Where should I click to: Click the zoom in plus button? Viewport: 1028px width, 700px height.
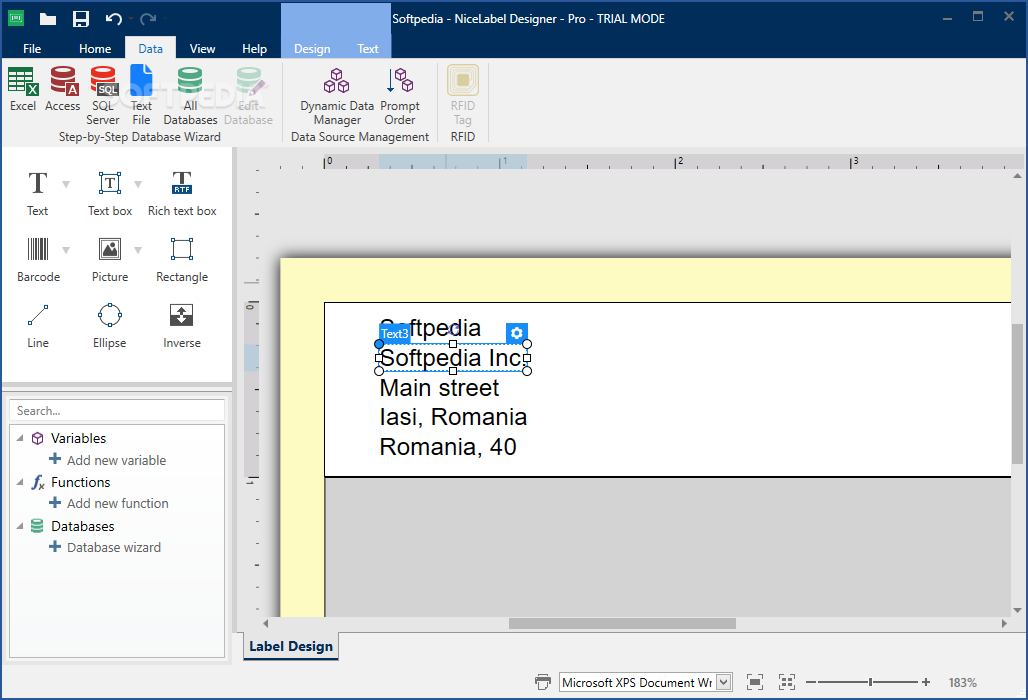coord(926,682)
